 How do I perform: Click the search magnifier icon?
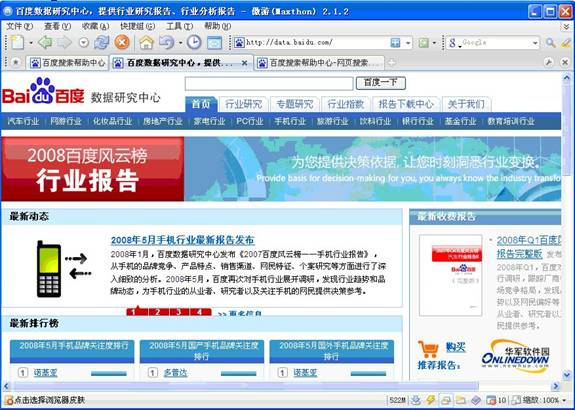[x=550, y=43]
